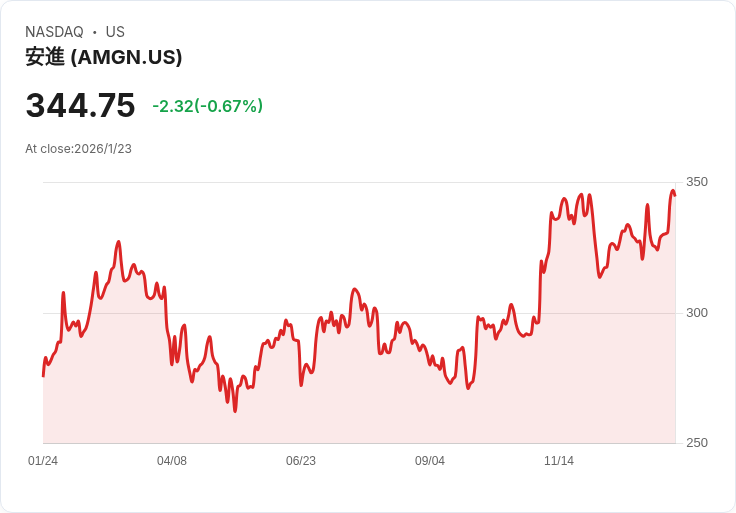Select the 344.75 current price
This screenshot has width=736, height=513.
(80, 105)
